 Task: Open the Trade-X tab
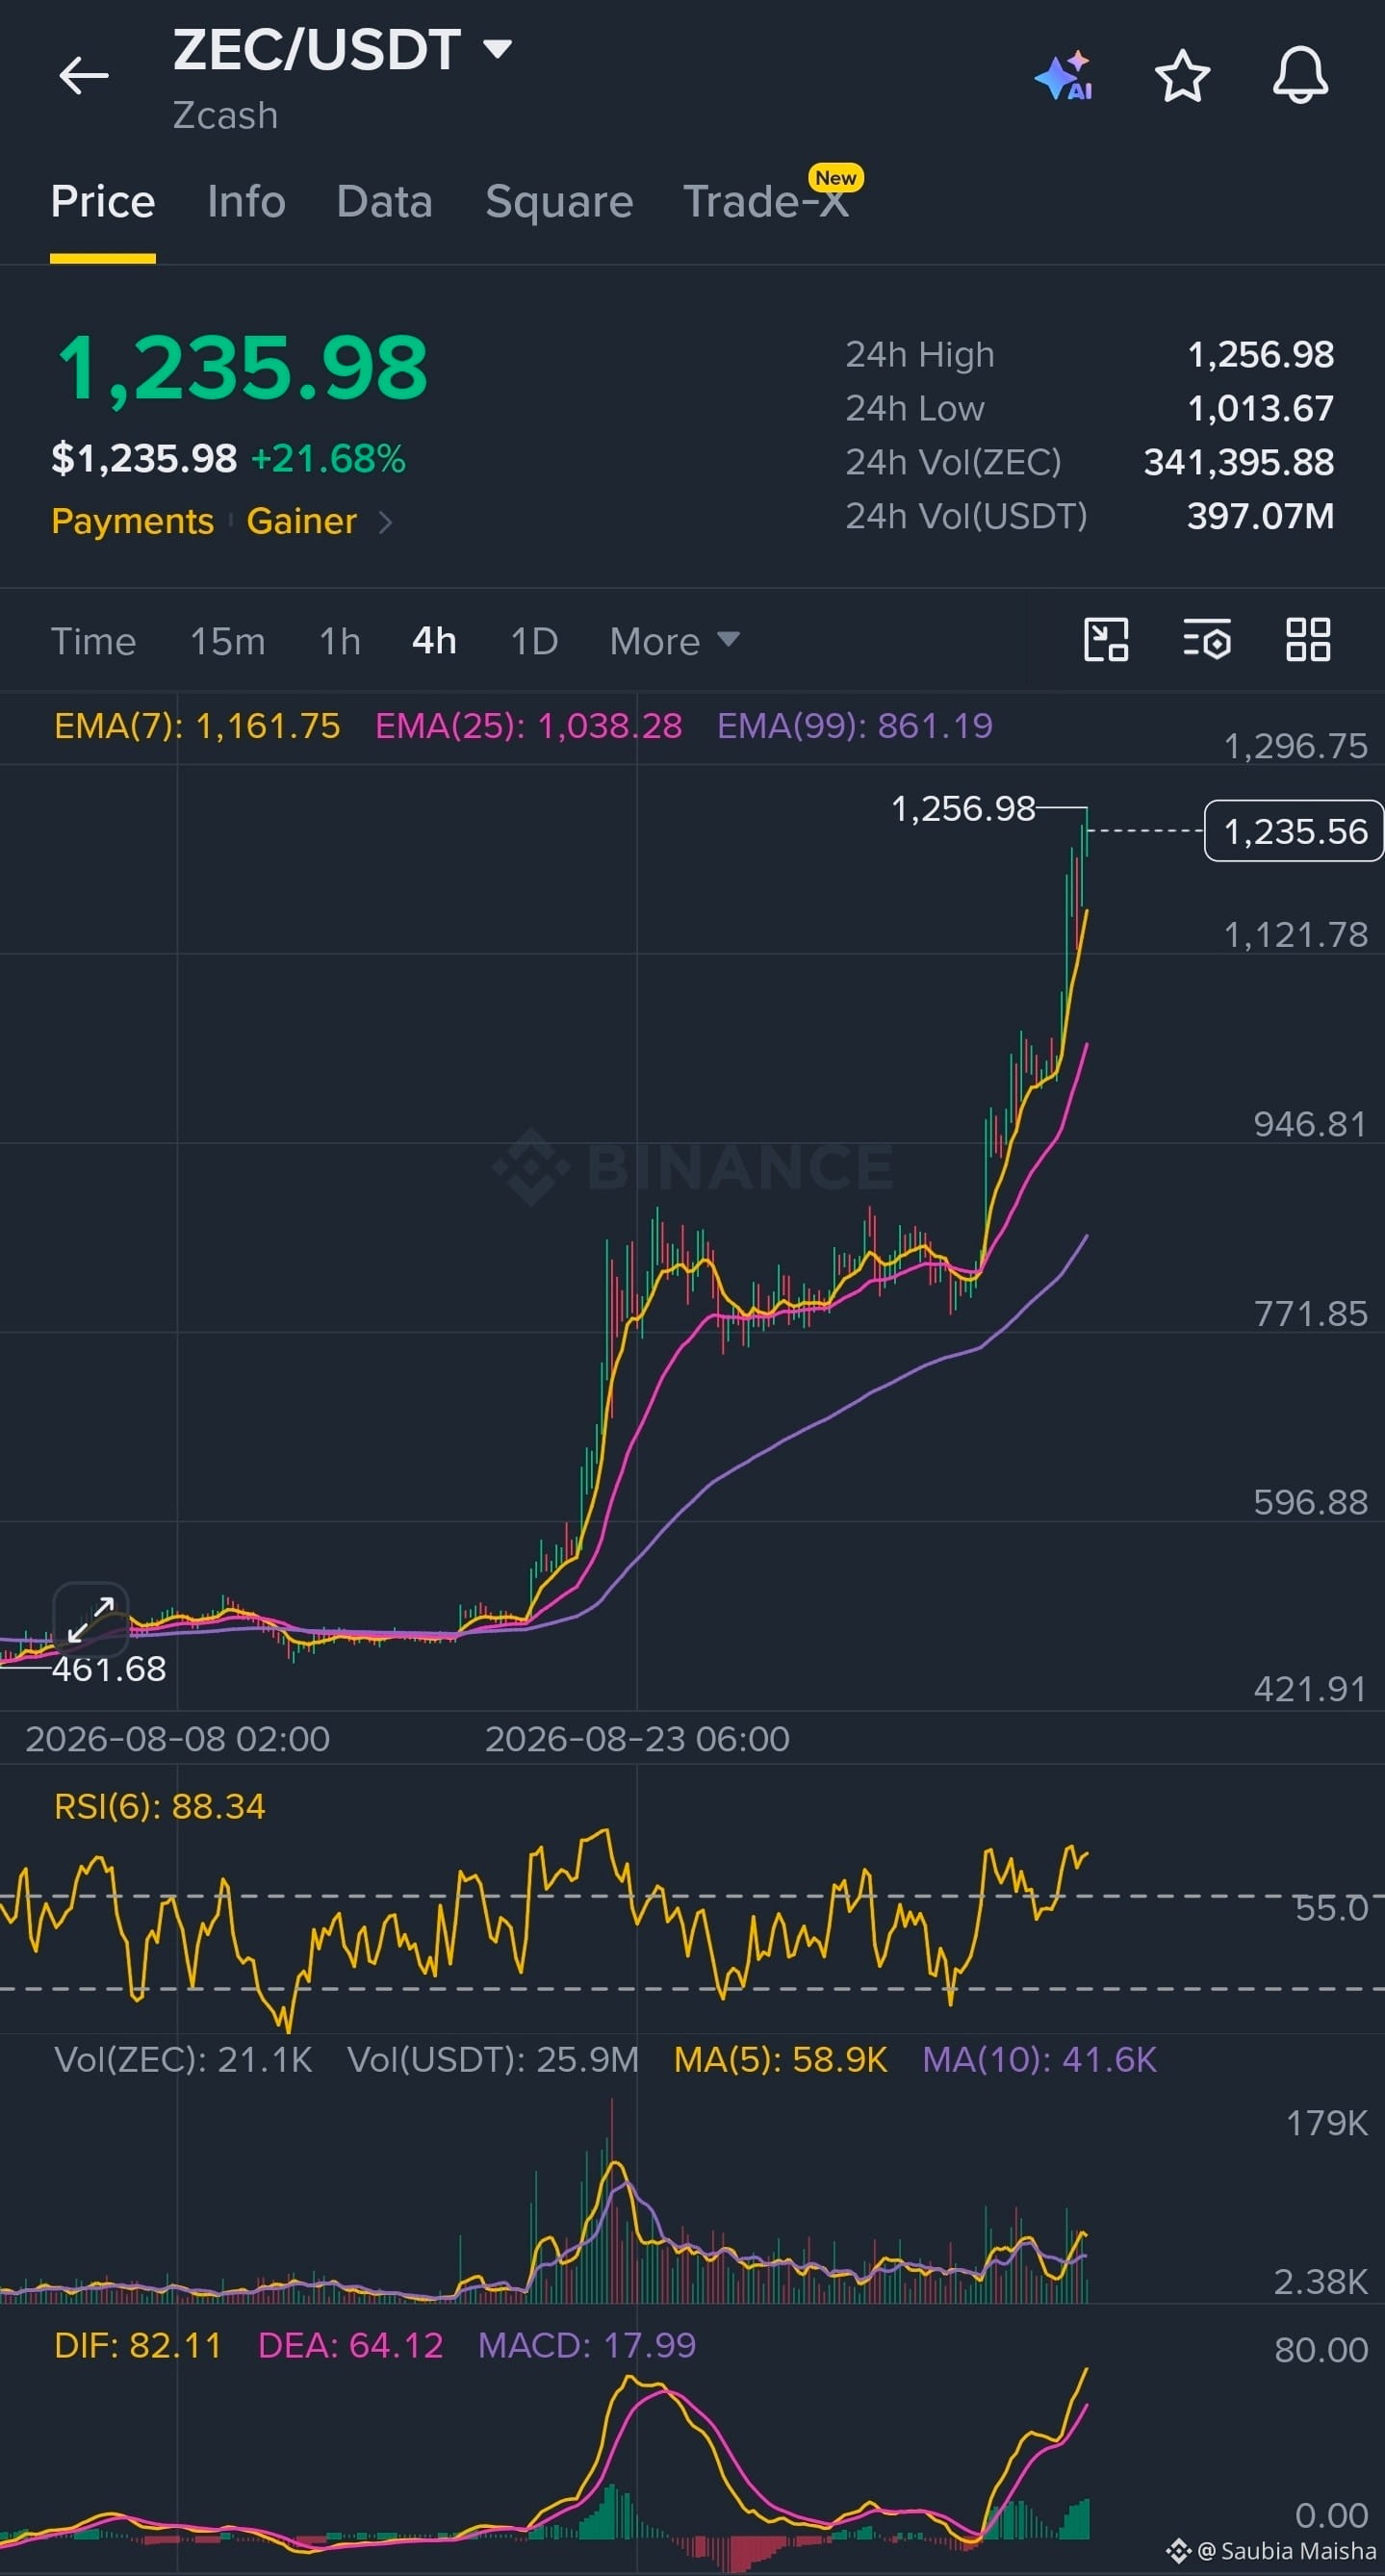click(766, 202)
